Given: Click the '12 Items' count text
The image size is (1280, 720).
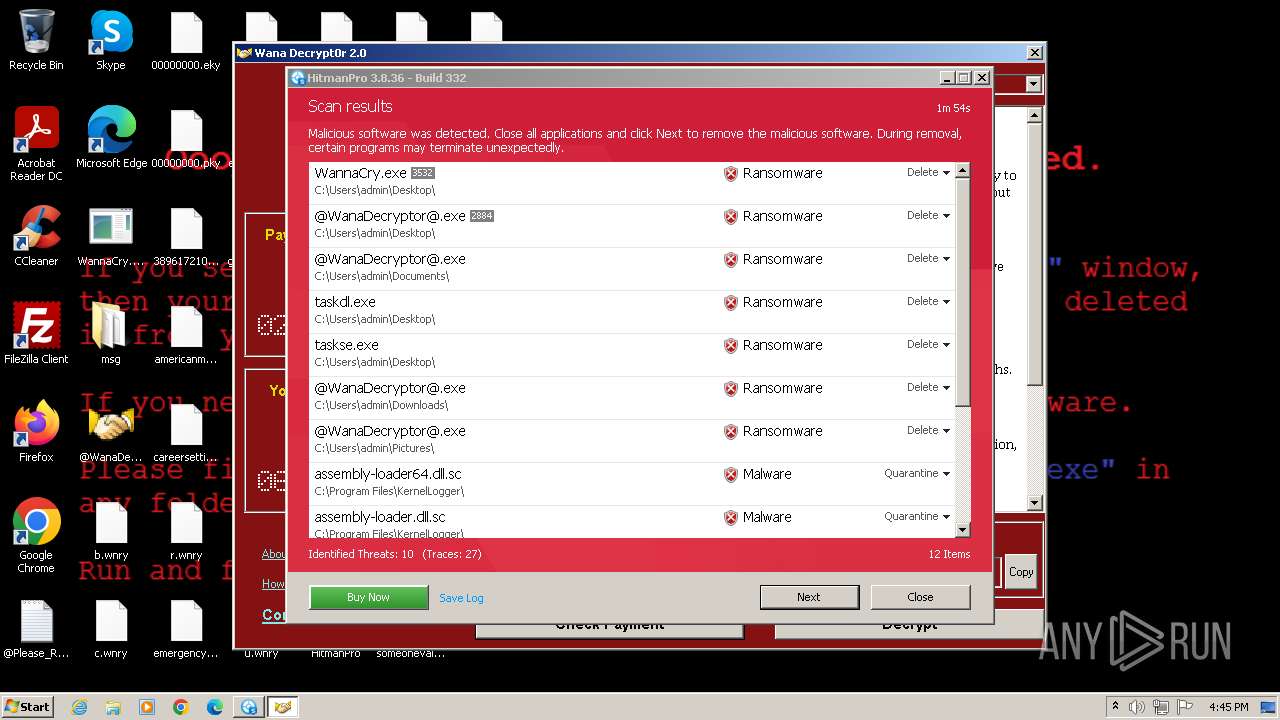Looking at the screenshot, I should [949, 554].
